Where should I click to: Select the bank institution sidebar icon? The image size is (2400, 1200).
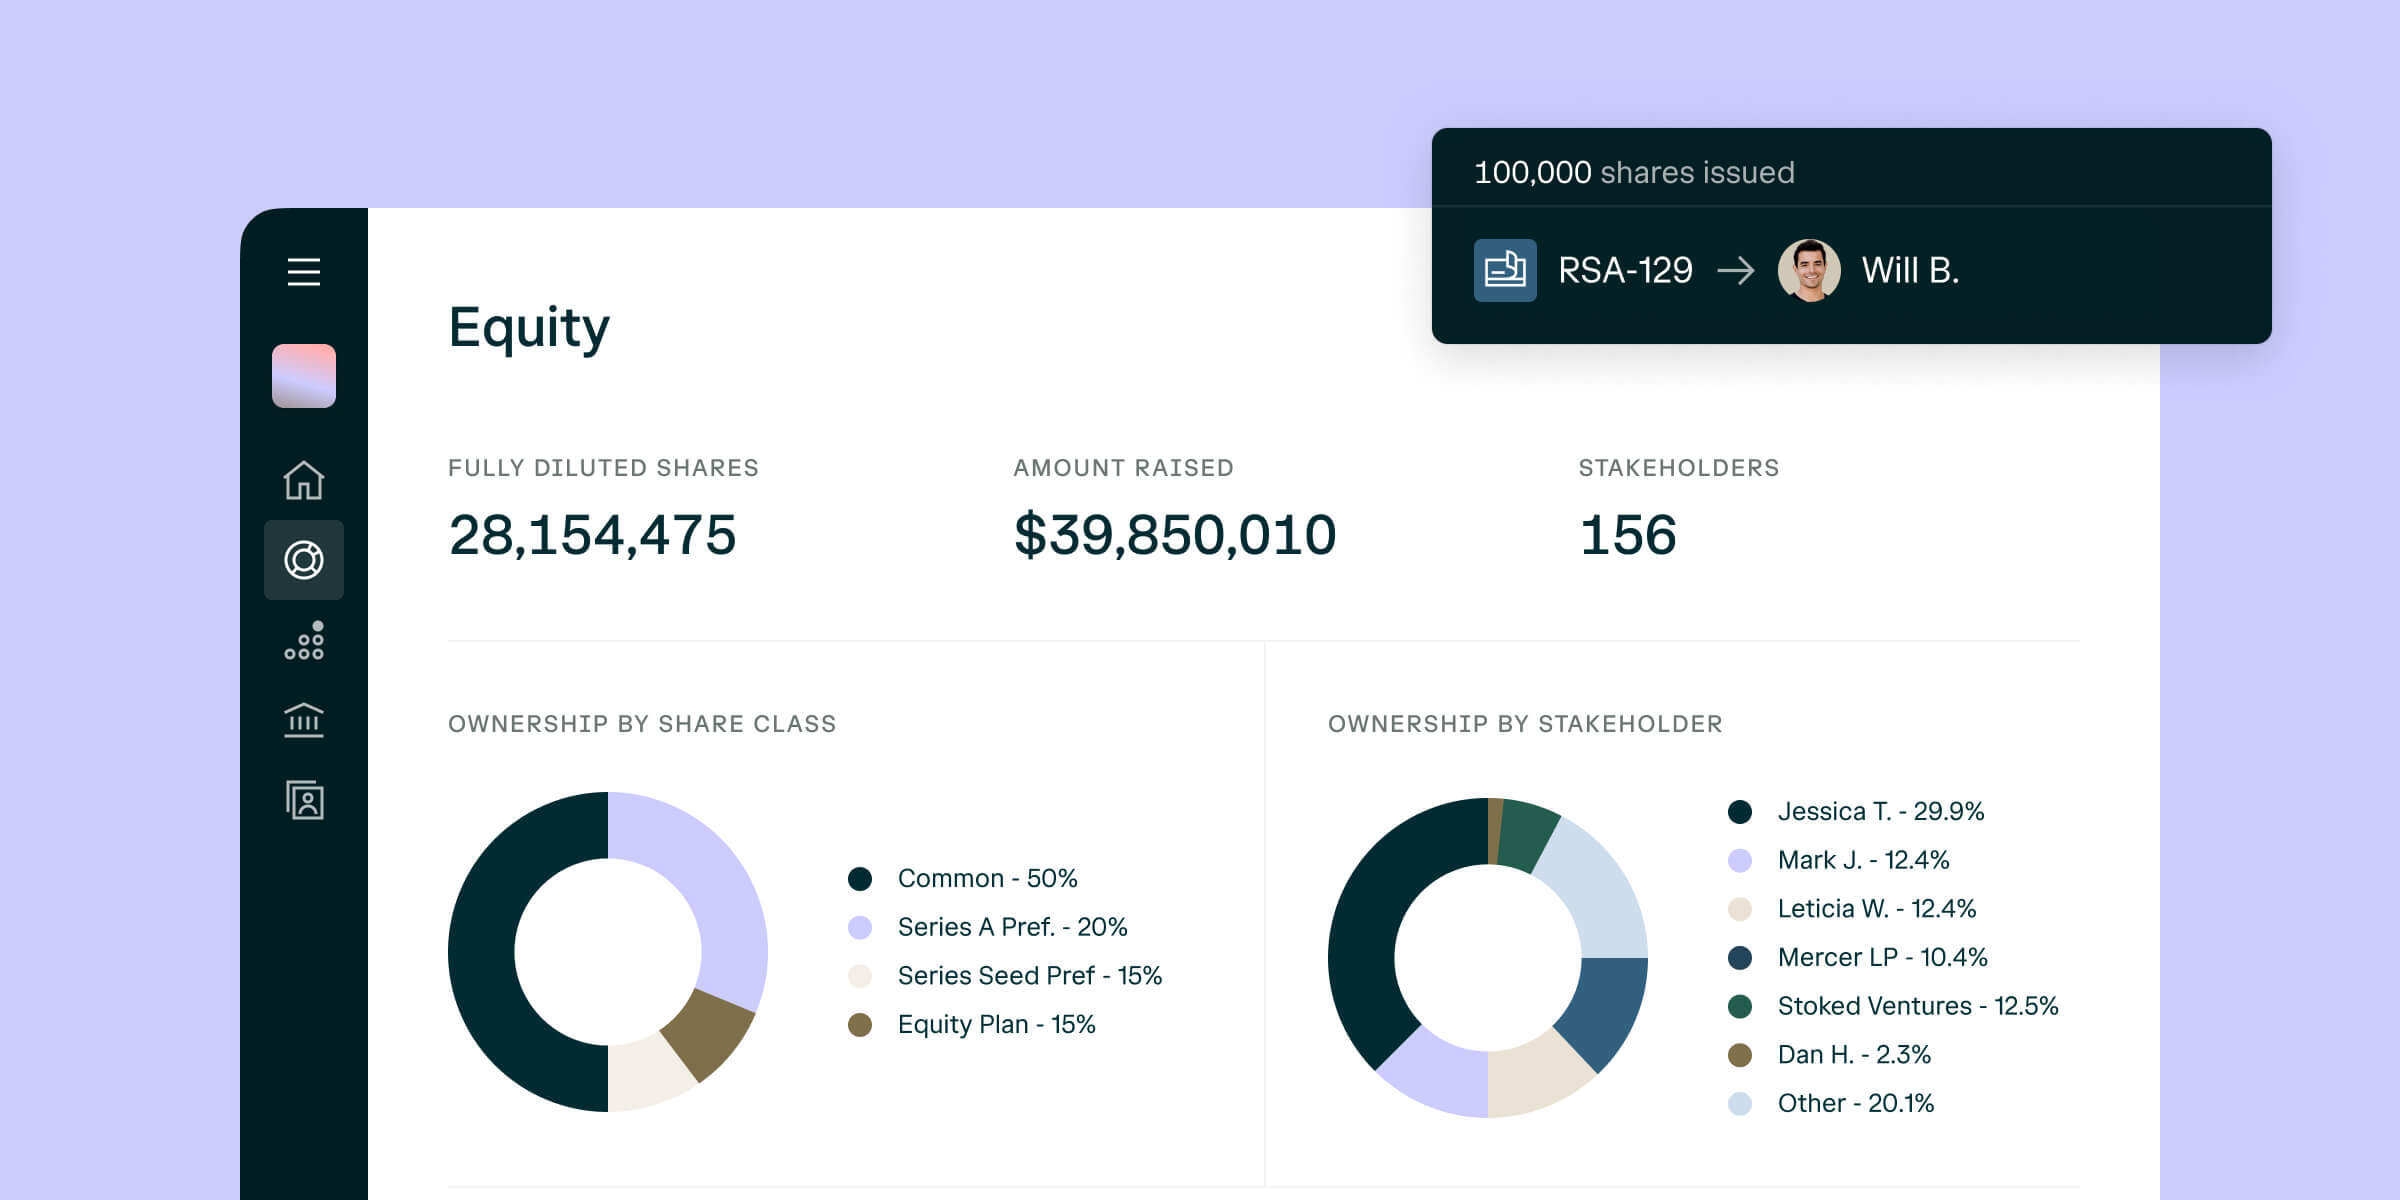(303, 719)
